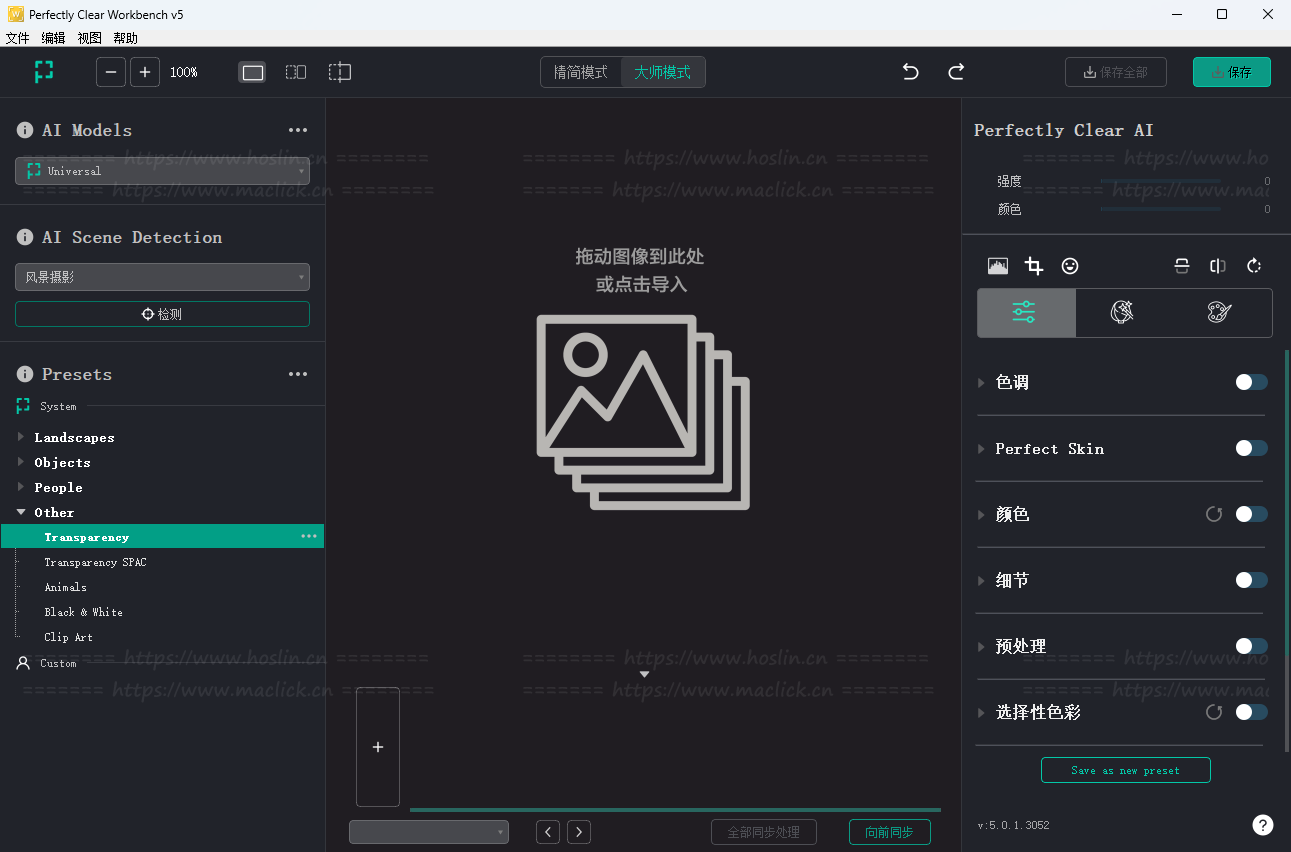The width and height of the screenshot is (1291, 852).
Task: Open the 编辑 menu
Action: pos(54,38)
